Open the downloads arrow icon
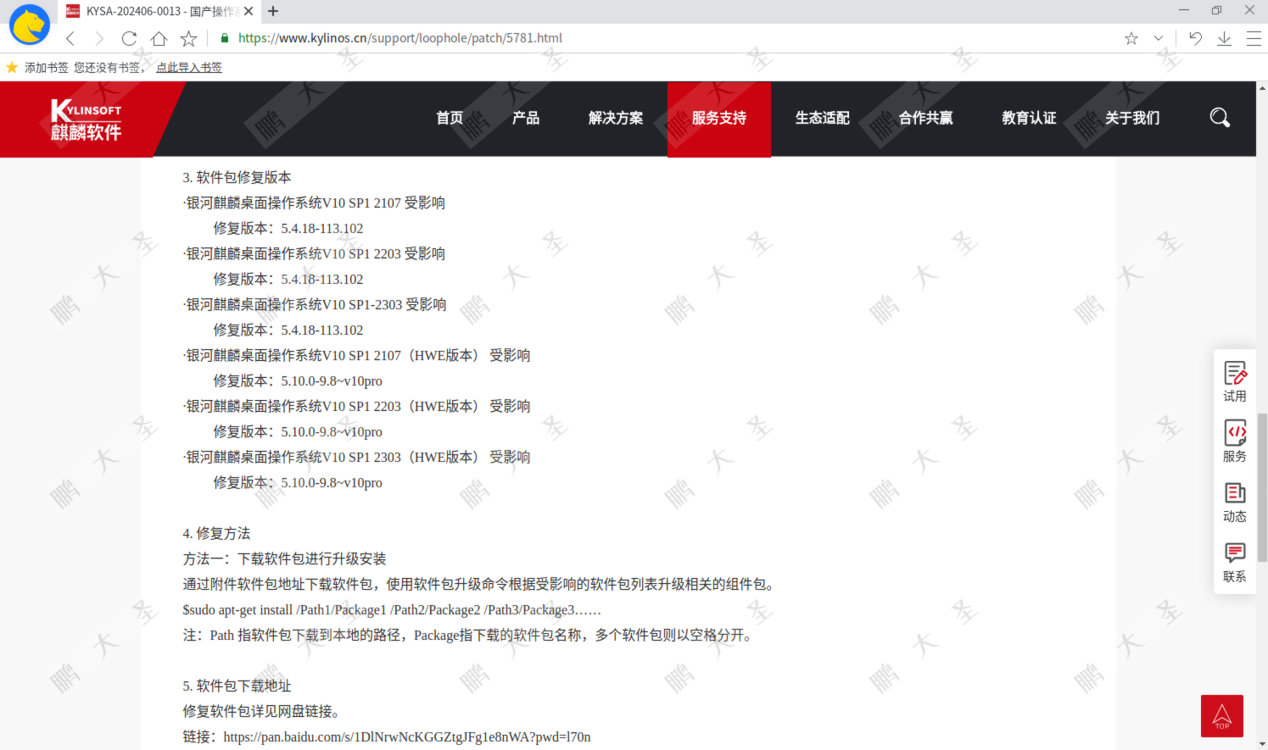This screenshot has width=1268, height=750. pyautogui.click(x=1224, y=38)
